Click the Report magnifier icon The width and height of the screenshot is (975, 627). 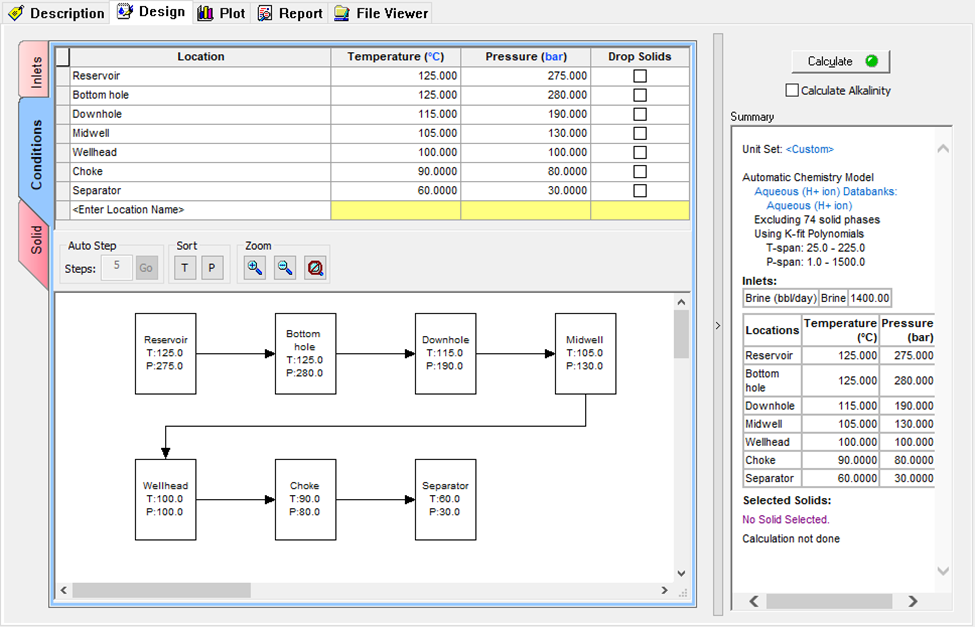(263, 14)
